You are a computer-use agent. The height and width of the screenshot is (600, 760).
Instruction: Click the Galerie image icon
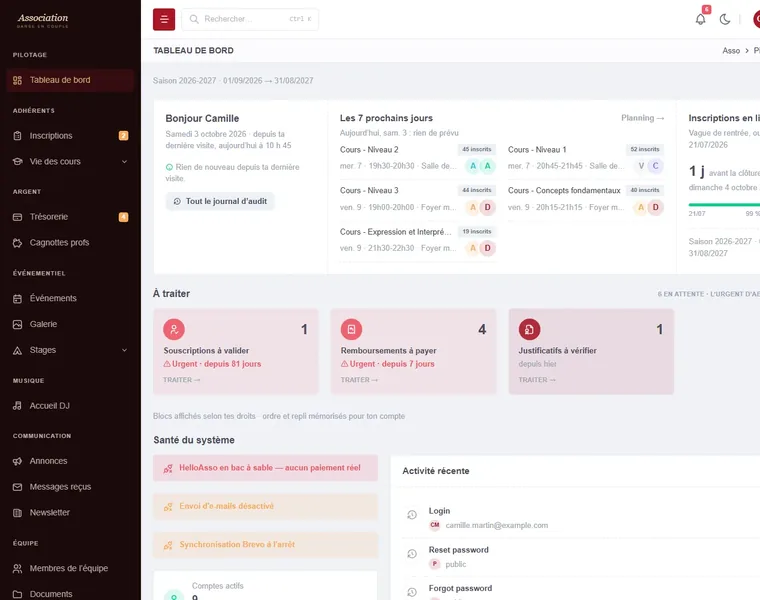click(17, 324)
